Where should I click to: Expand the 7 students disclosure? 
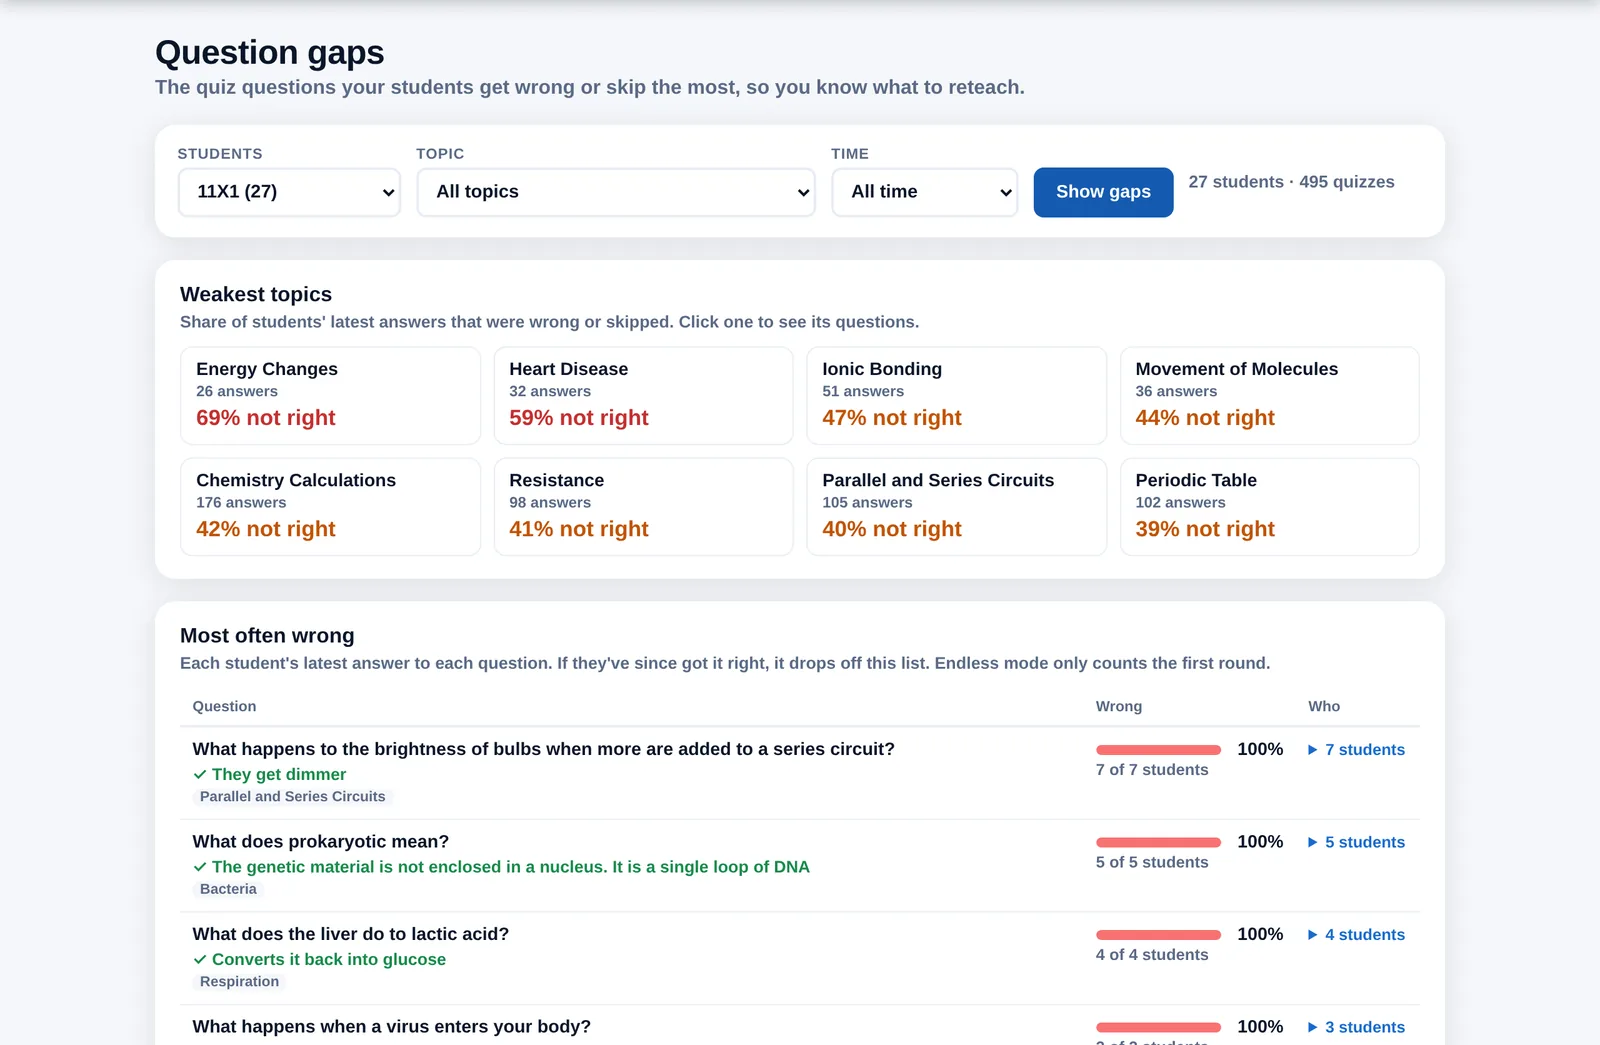[1356, 750]
